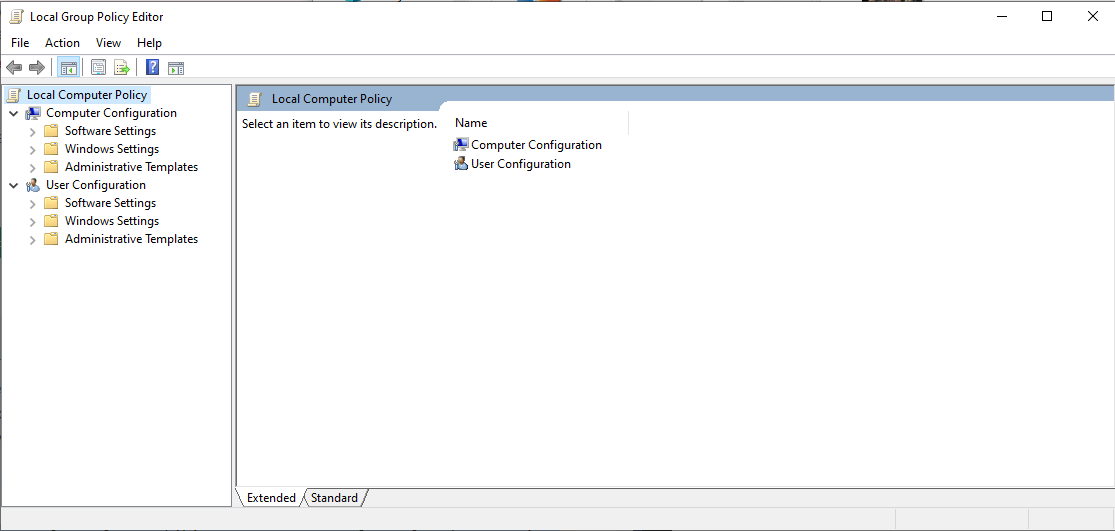Open Help via the blue question mark icon
This screenshot has height=531, width=1115.
point(152,68)
